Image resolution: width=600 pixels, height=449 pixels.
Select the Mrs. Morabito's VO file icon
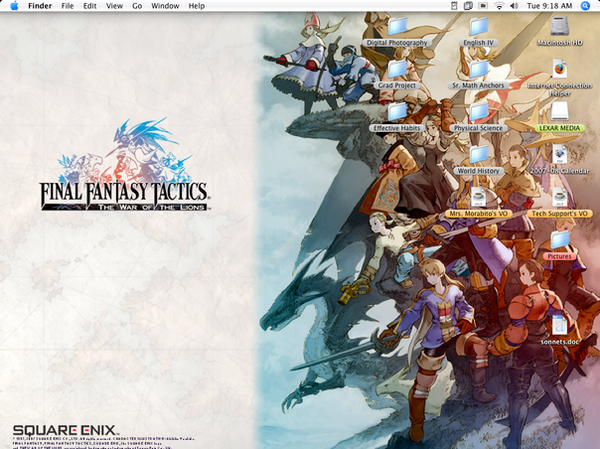(x=479, y=198)
